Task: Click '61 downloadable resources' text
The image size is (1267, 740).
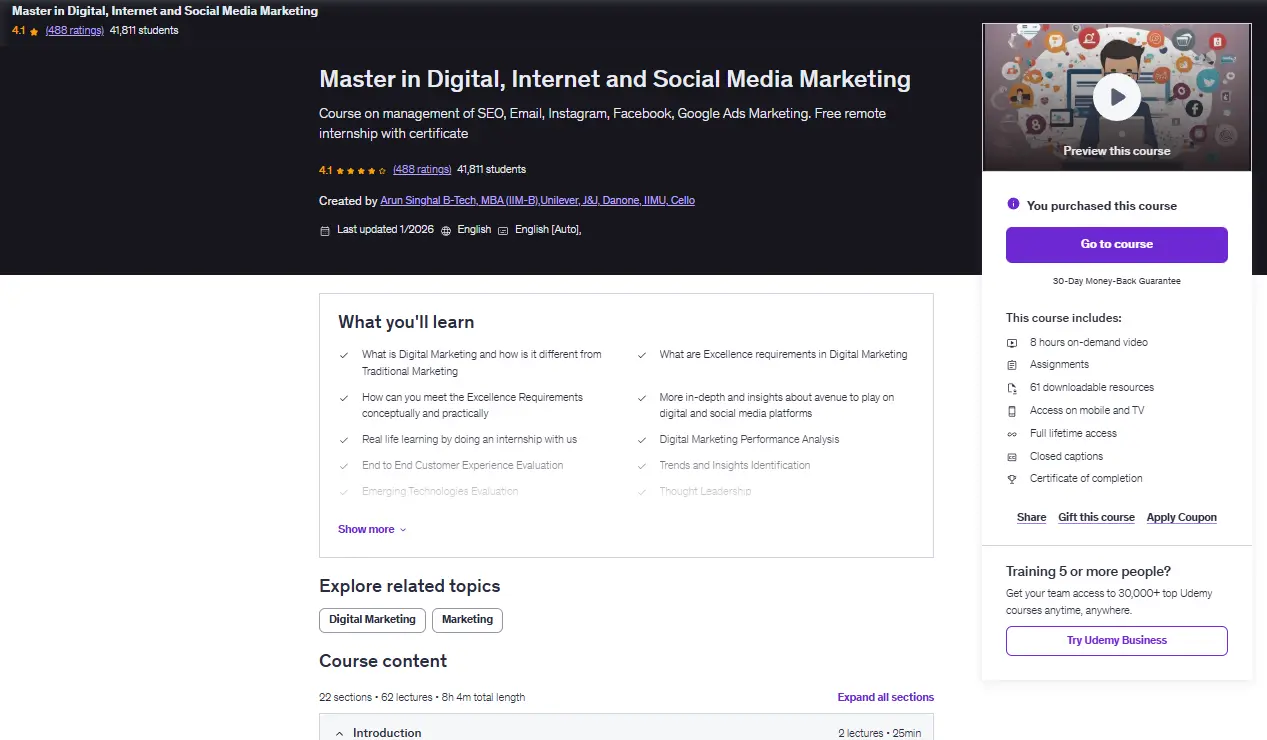Action: point(1092,387)
